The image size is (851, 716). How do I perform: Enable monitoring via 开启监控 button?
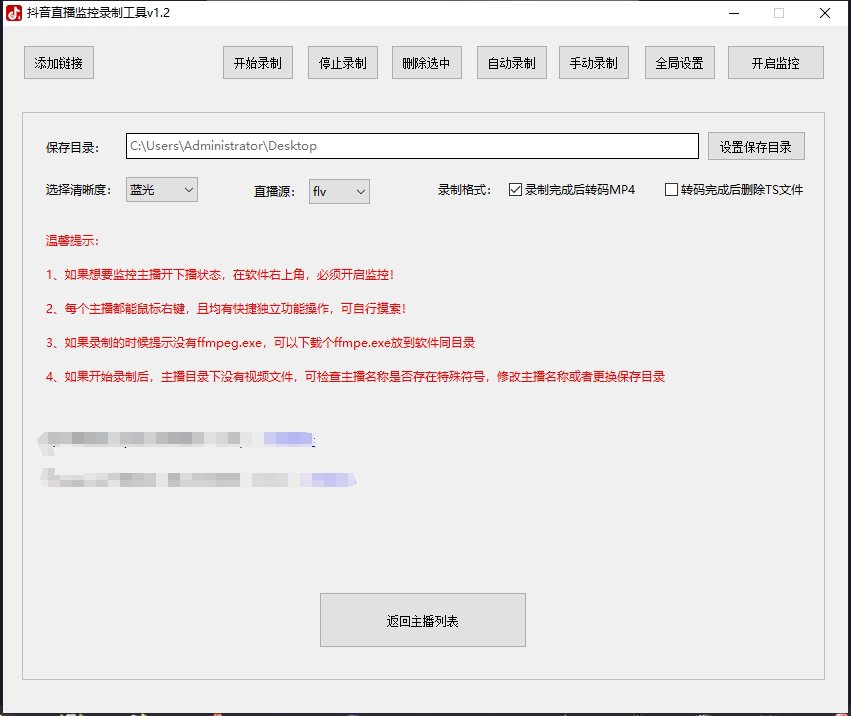pyautogui.click(x=775, y=63)
